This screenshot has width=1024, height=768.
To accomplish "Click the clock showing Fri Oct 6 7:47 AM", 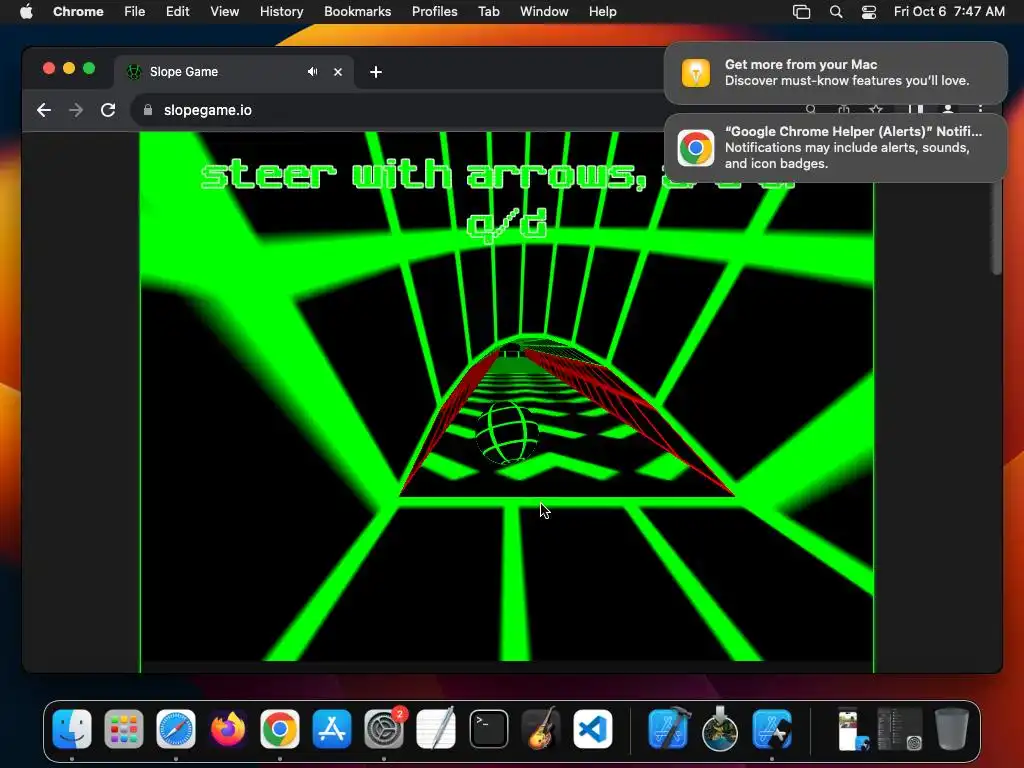I will (x=949, y=12).
